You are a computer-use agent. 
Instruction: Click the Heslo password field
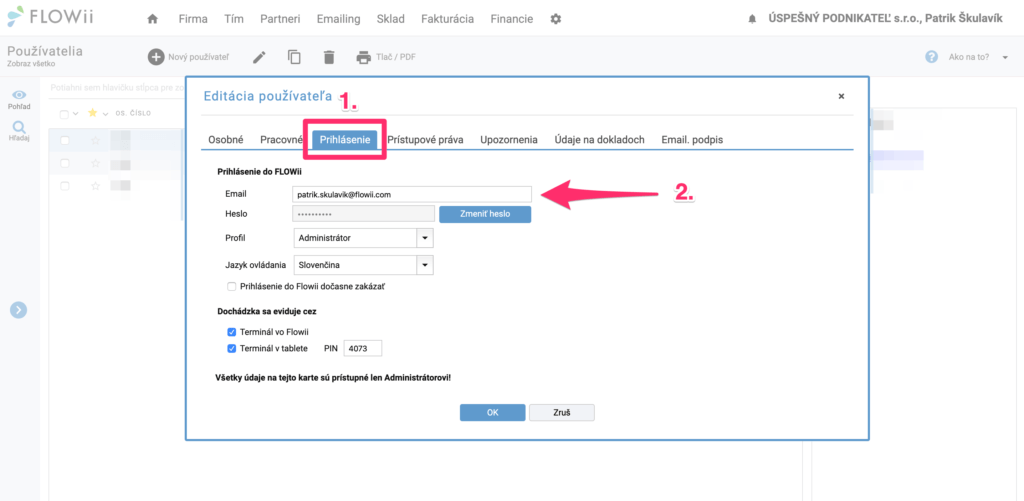pos(364,214)
